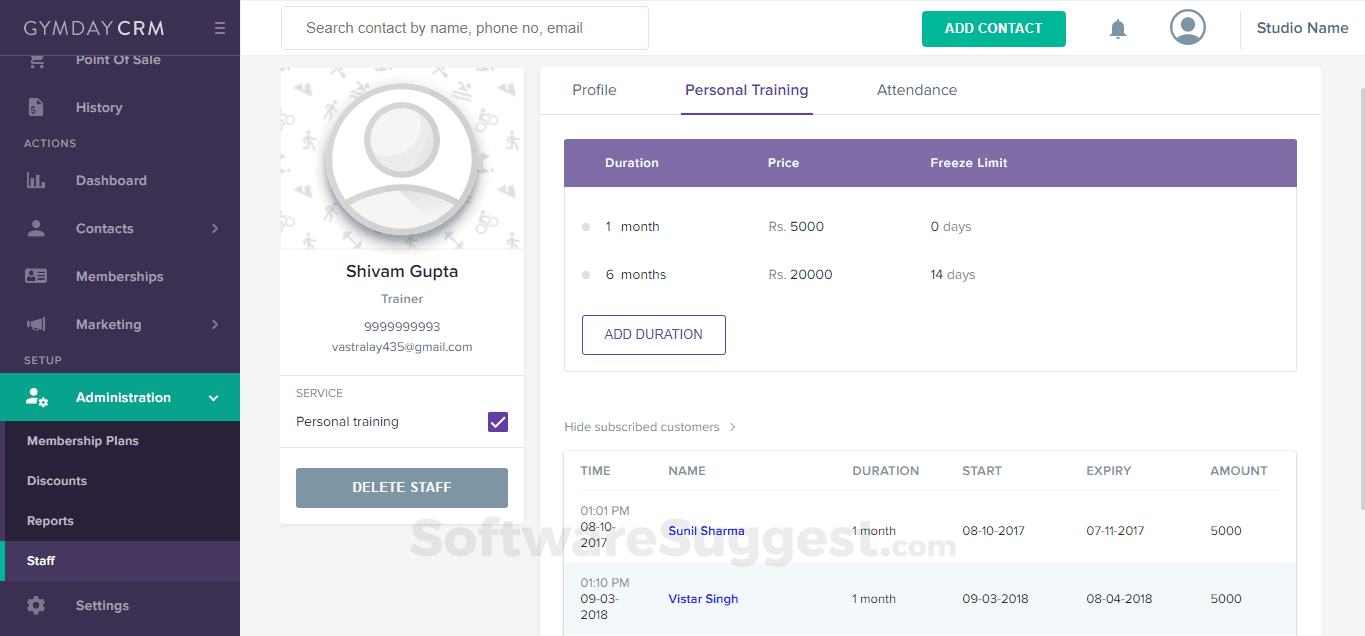Screen dimensions: 1365x636
Task: Open Settings via the gear icon
Action: [x=36, y=606]
